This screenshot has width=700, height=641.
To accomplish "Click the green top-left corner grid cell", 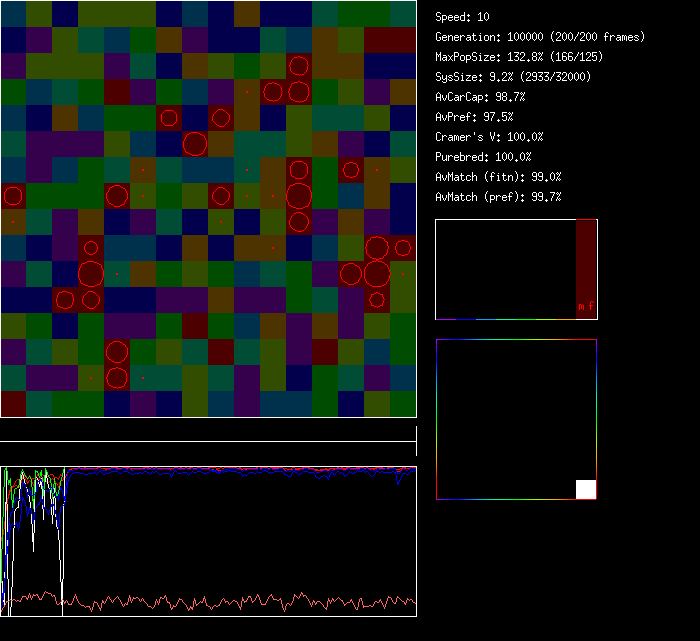I will (13, 14).
